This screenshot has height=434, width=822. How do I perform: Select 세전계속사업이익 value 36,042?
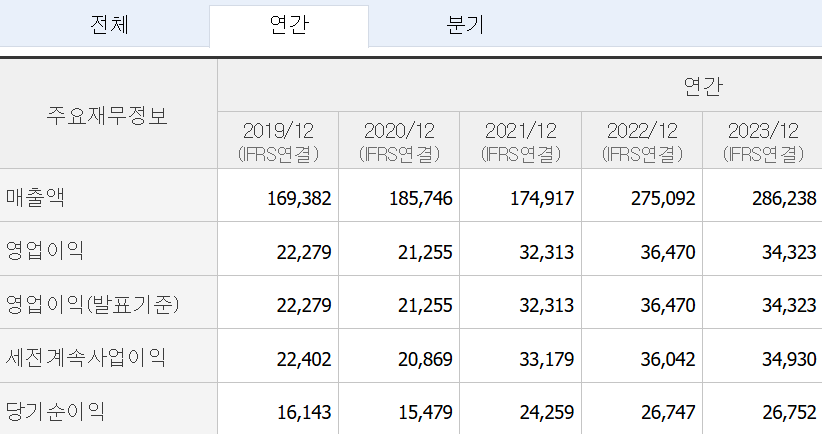click(x=668, y=360)
